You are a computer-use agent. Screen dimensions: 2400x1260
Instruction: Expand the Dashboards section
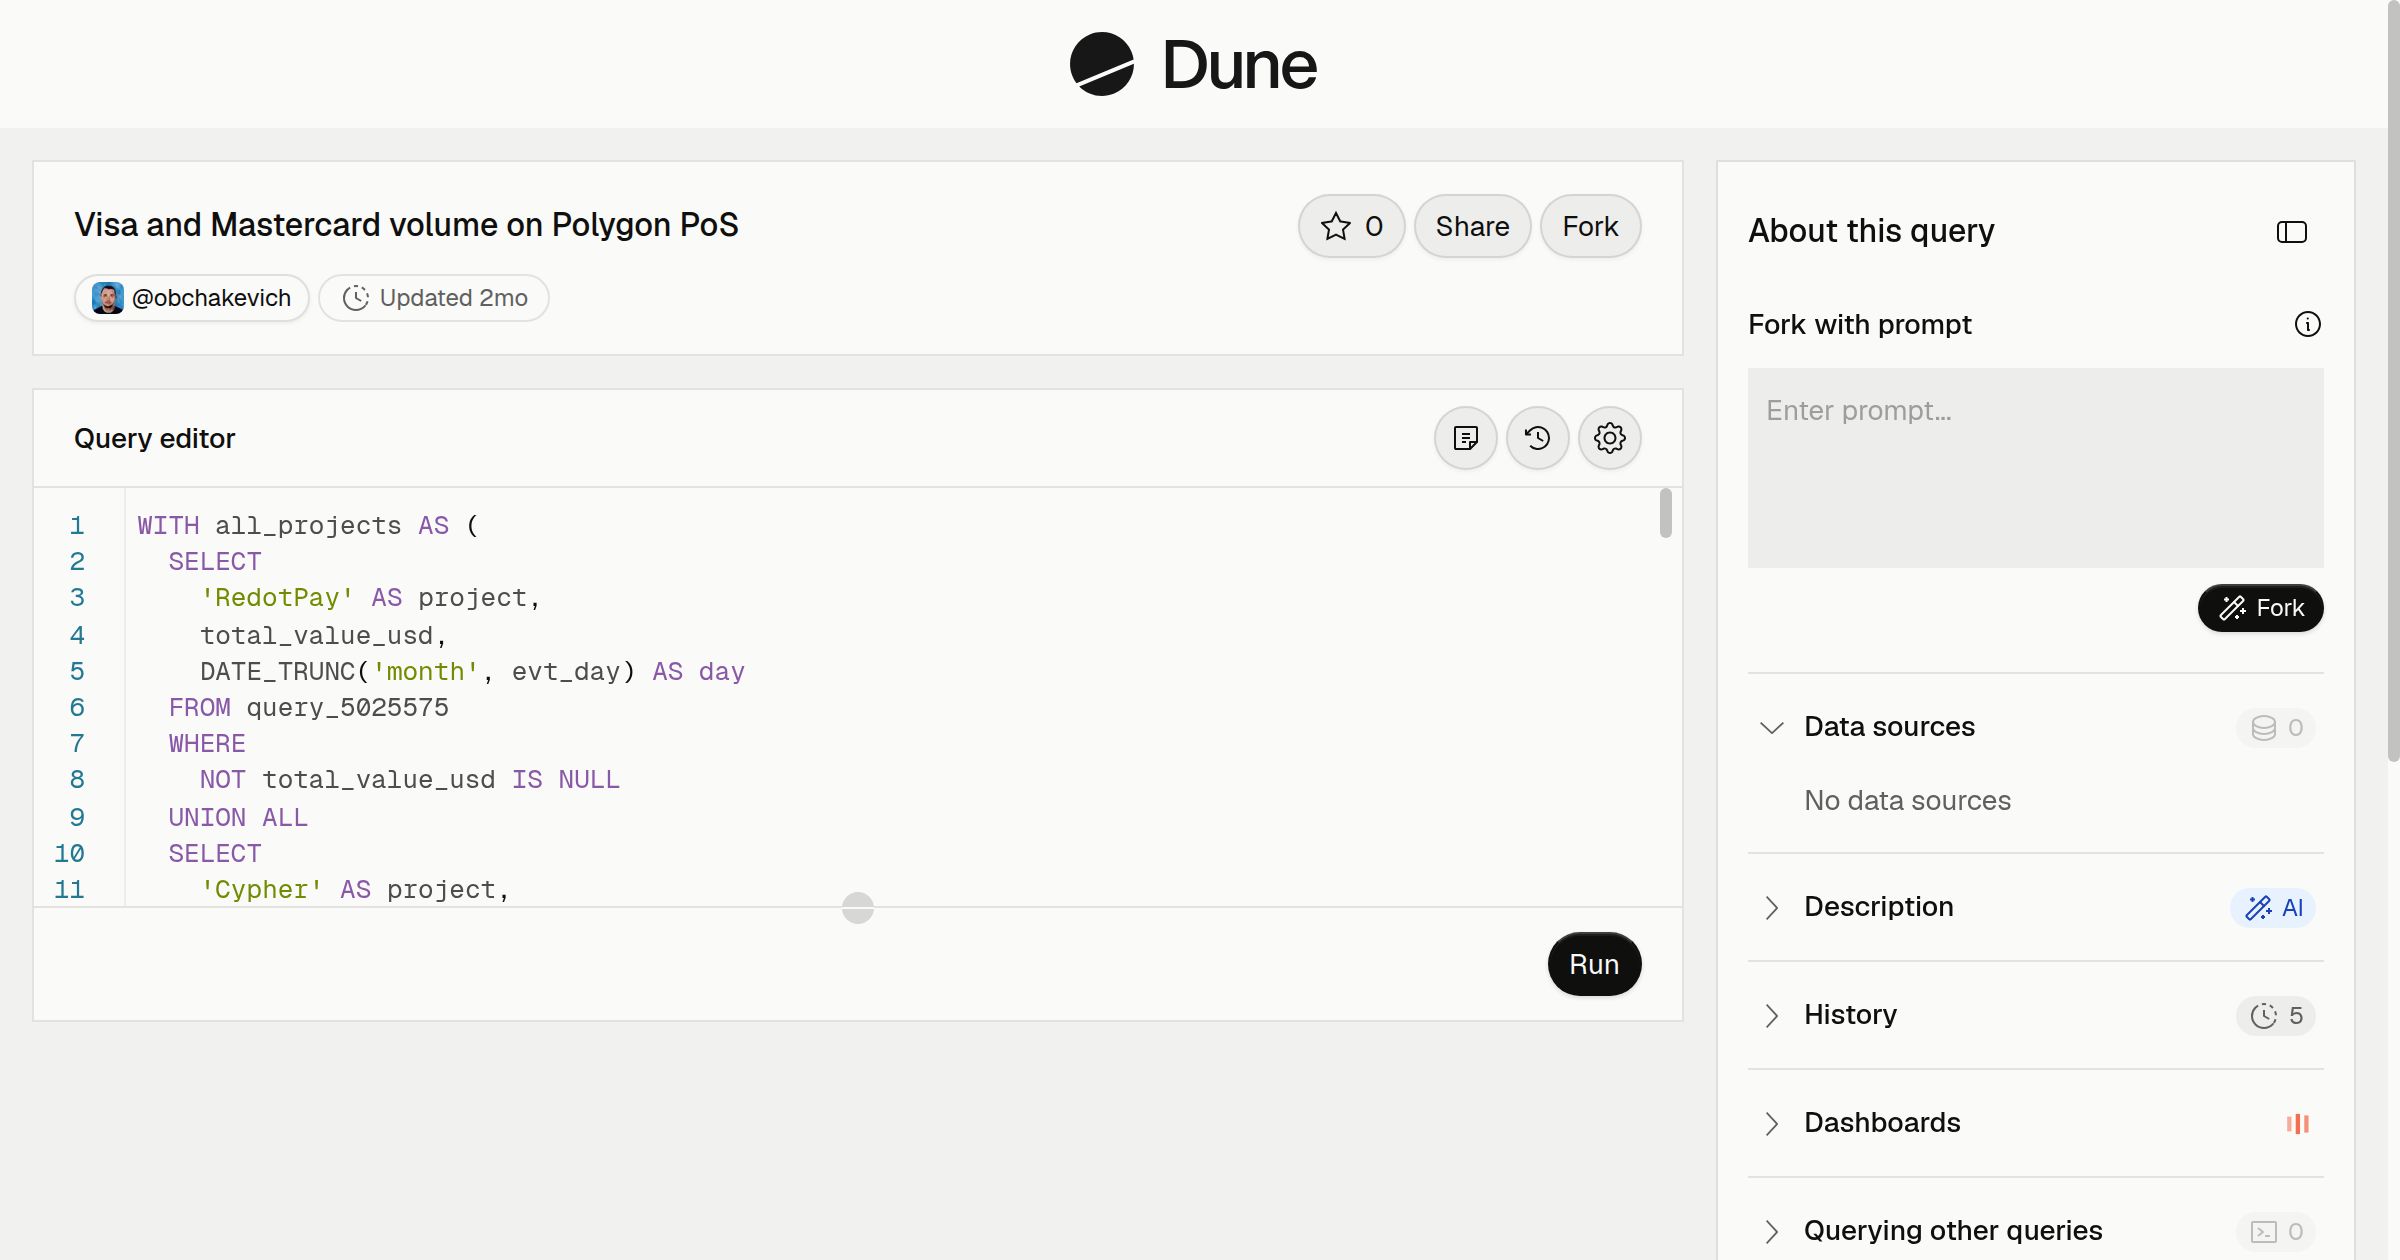pos(1771,1123)
